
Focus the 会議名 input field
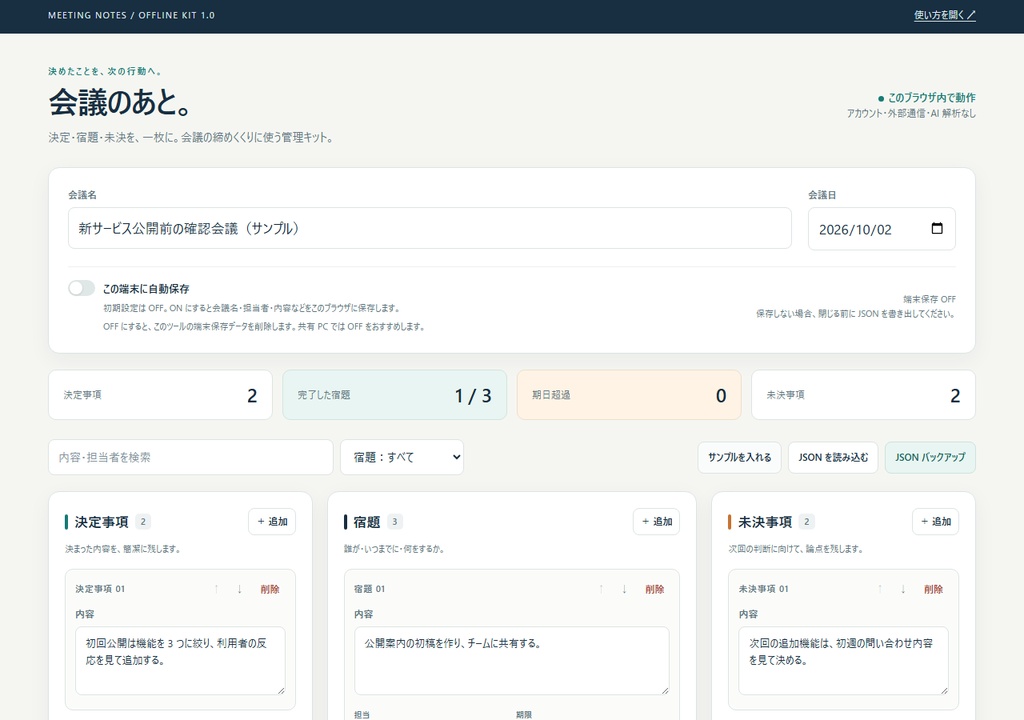tap(430, 229)
